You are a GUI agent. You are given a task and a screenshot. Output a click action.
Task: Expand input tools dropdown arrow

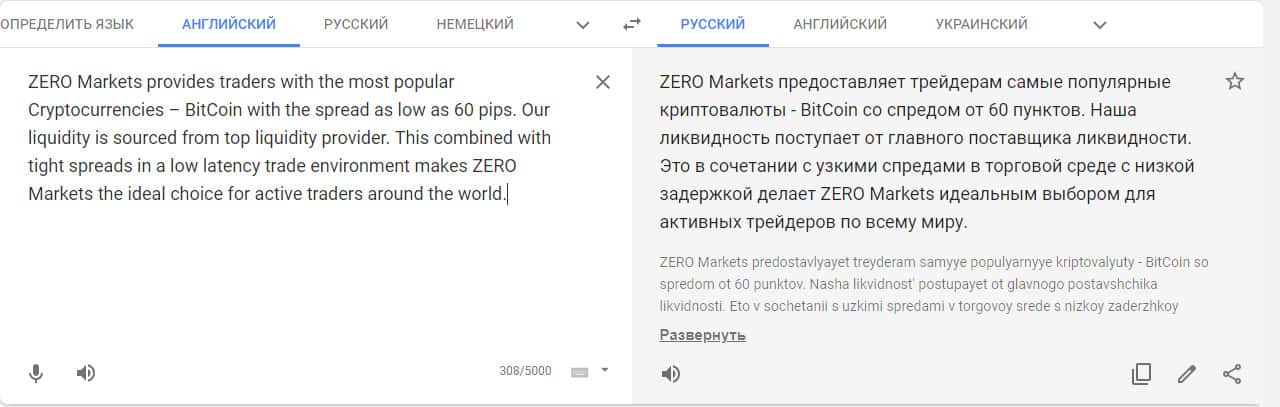(604, 370)
